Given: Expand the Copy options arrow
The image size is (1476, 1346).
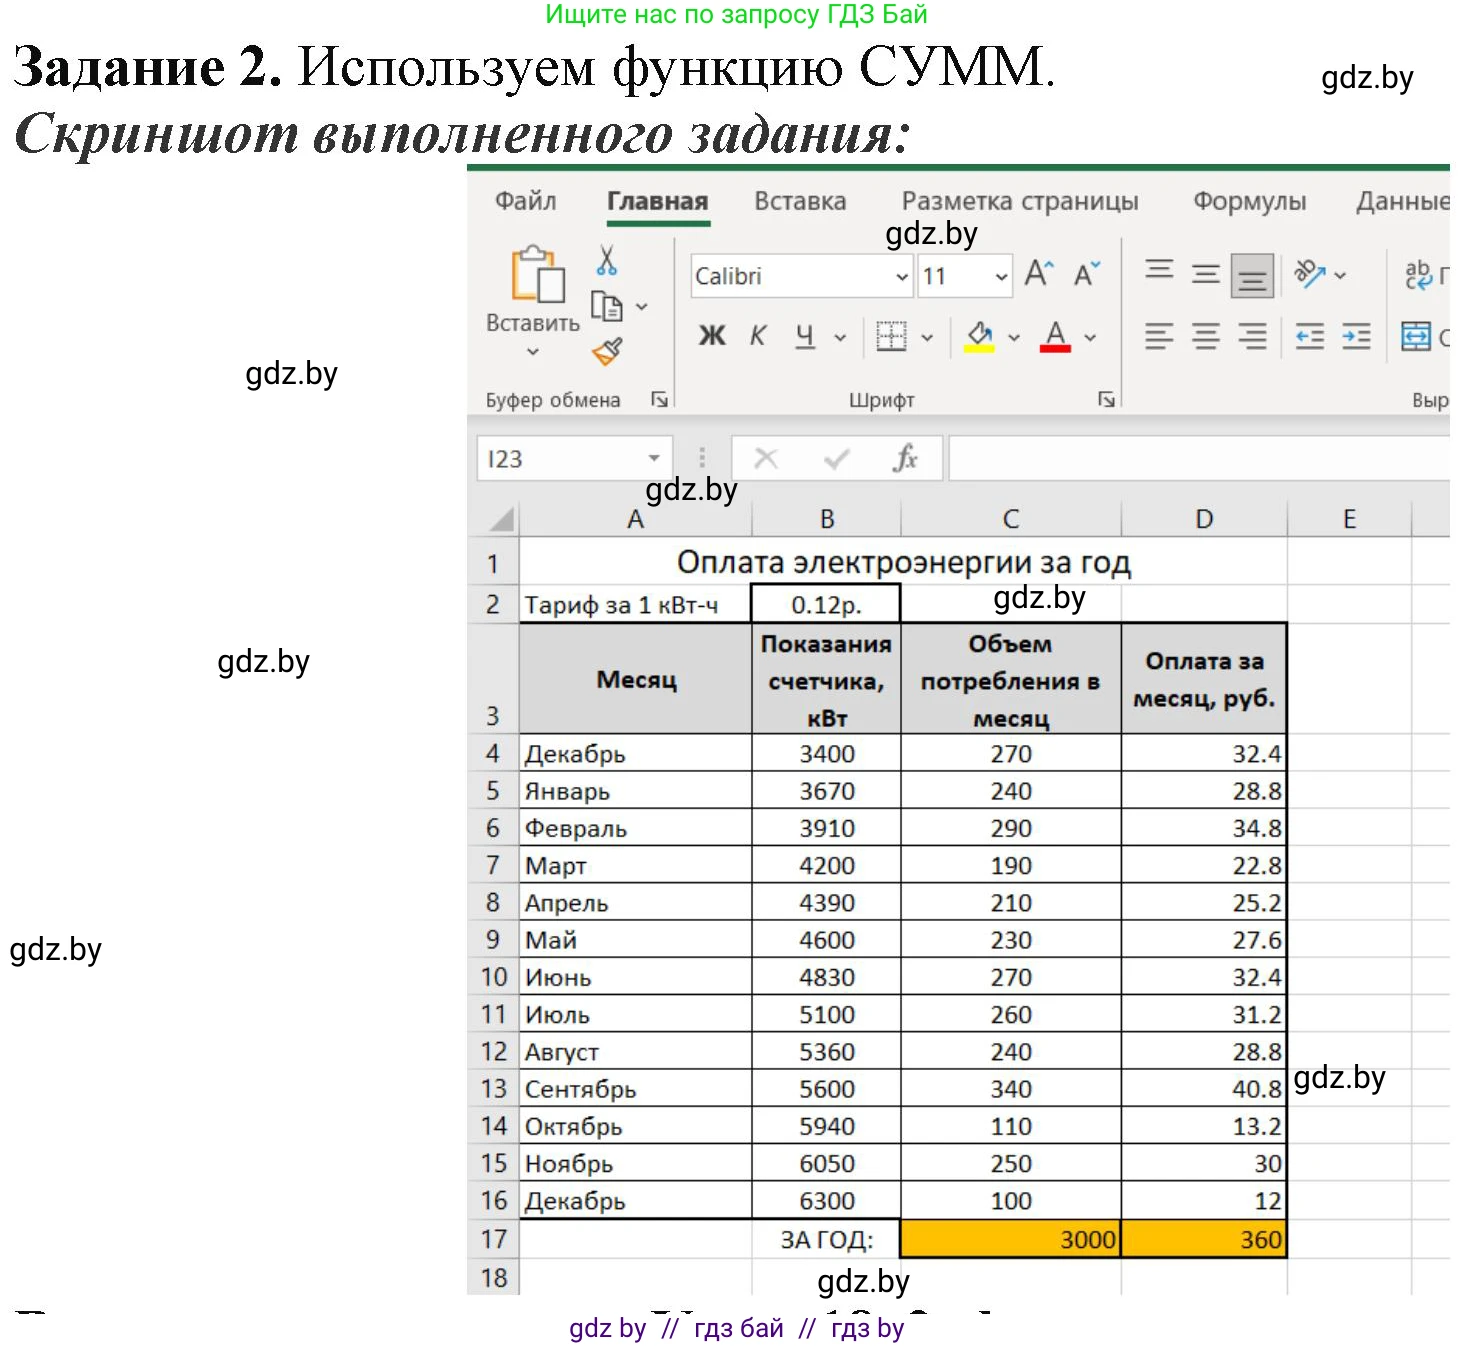Looking at the screenshot, I should pos(642,306).
